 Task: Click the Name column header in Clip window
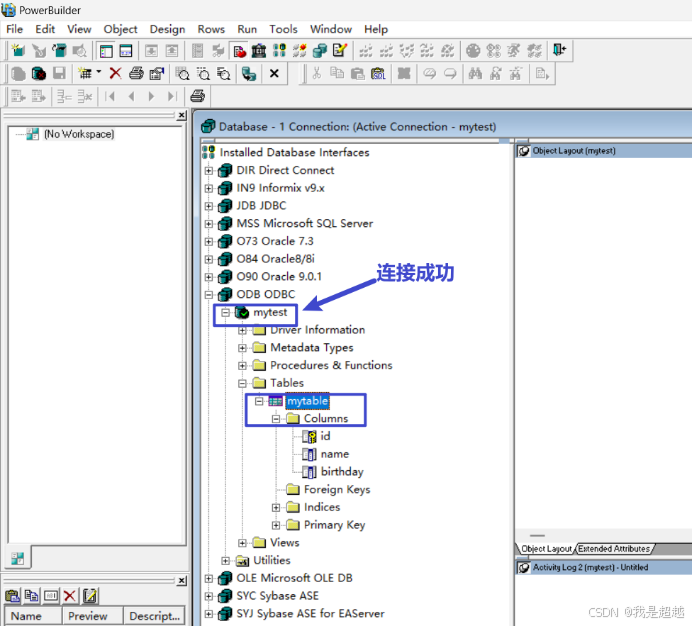(x=33, y=616)
